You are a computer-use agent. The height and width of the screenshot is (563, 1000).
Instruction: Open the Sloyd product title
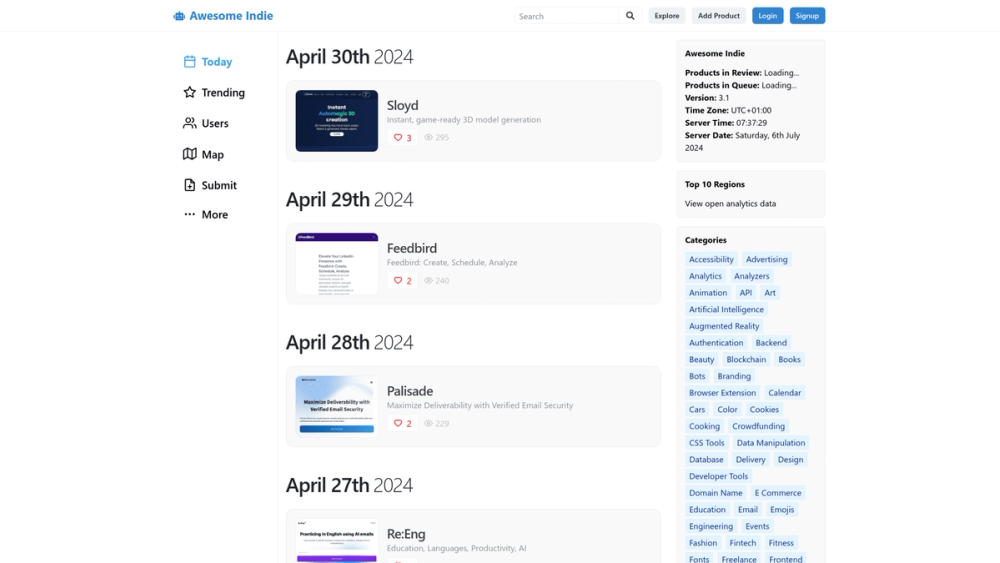402,105
